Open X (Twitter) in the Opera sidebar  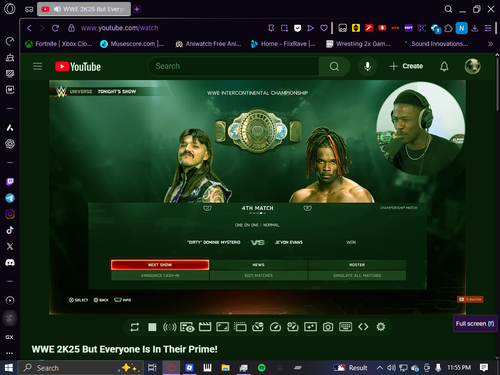[10, 246]
